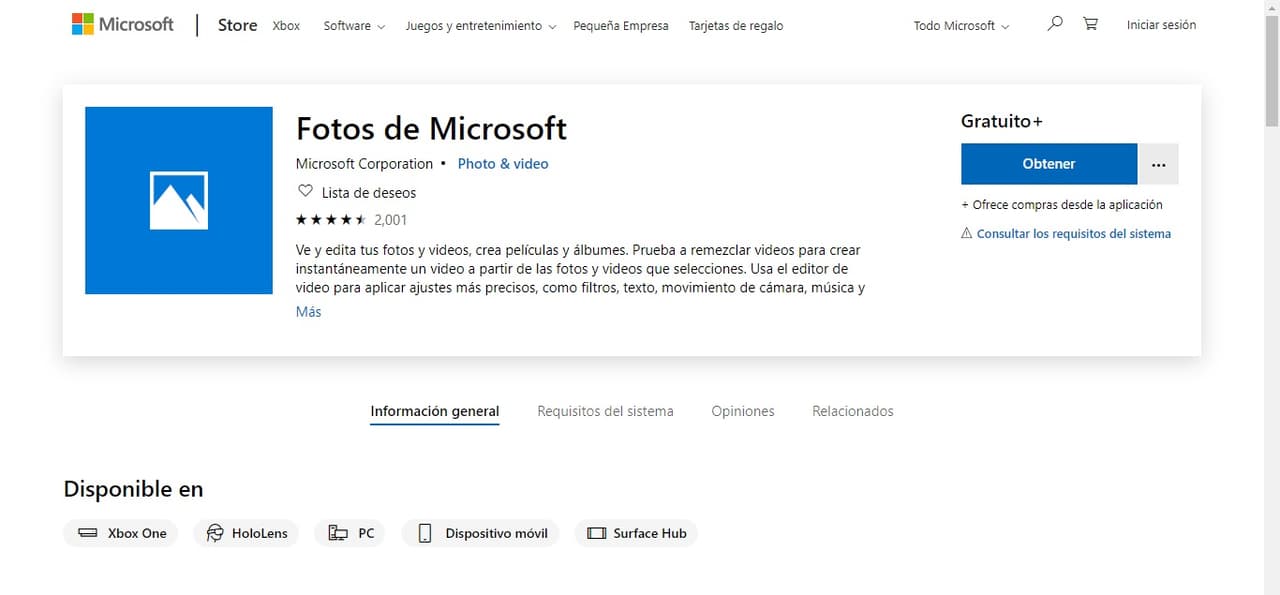Open the Photo & video category link
The image size is (1280, 595).
[503, 163]
